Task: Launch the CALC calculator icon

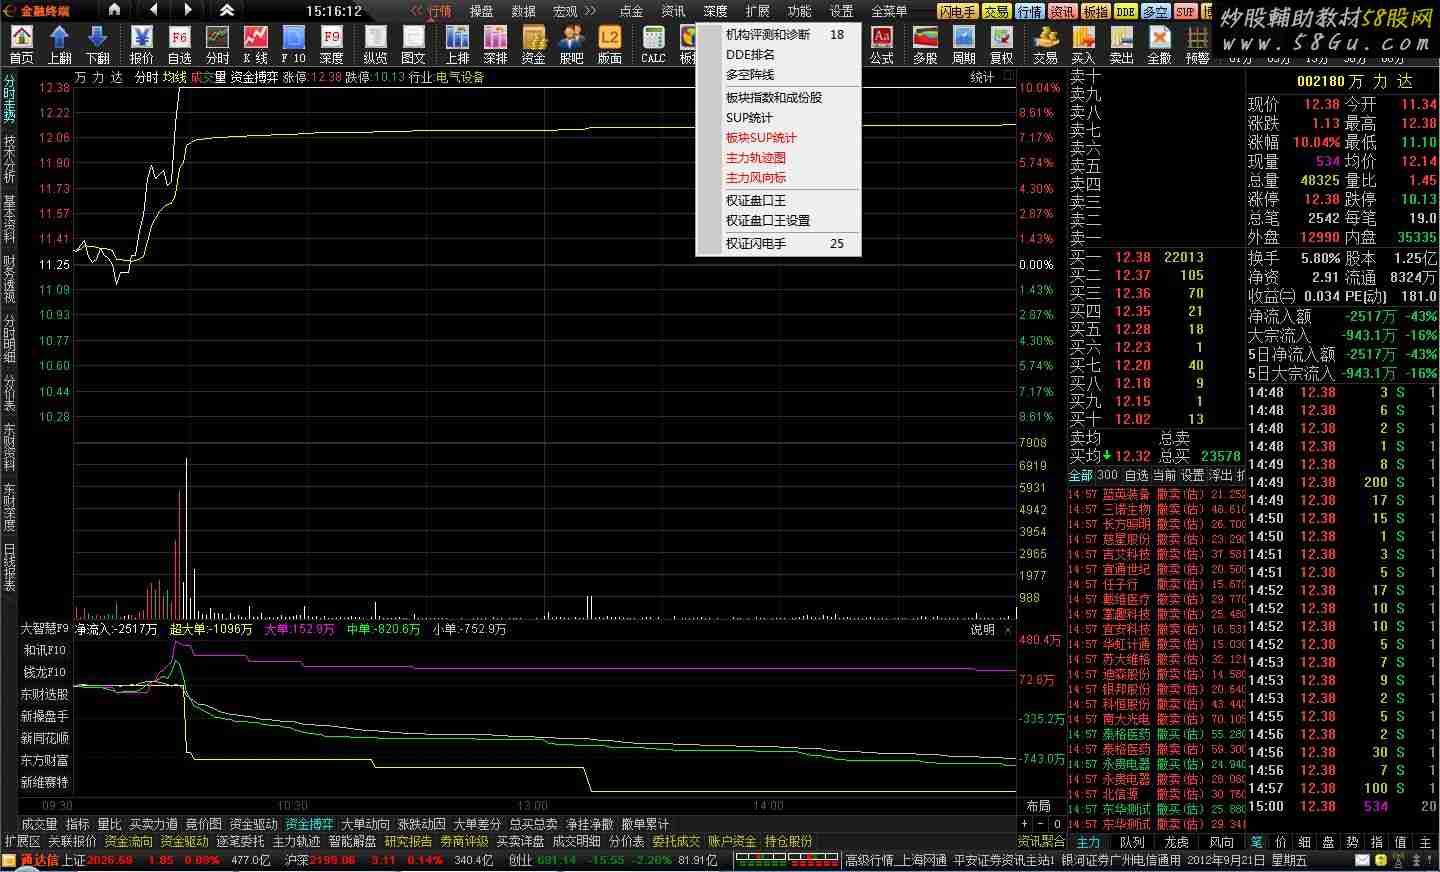Action: point(653,45)
